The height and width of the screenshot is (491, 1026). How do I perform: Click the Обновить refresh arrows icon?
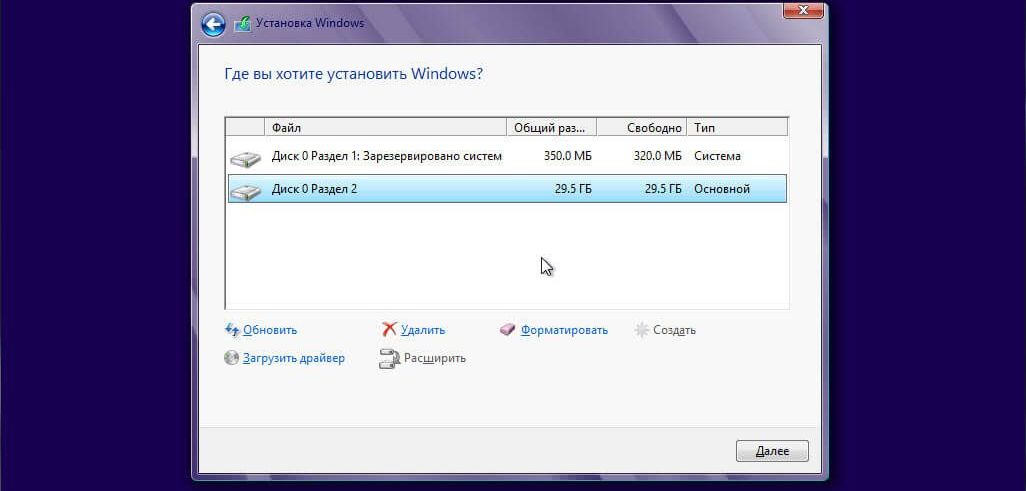point(232,330)
